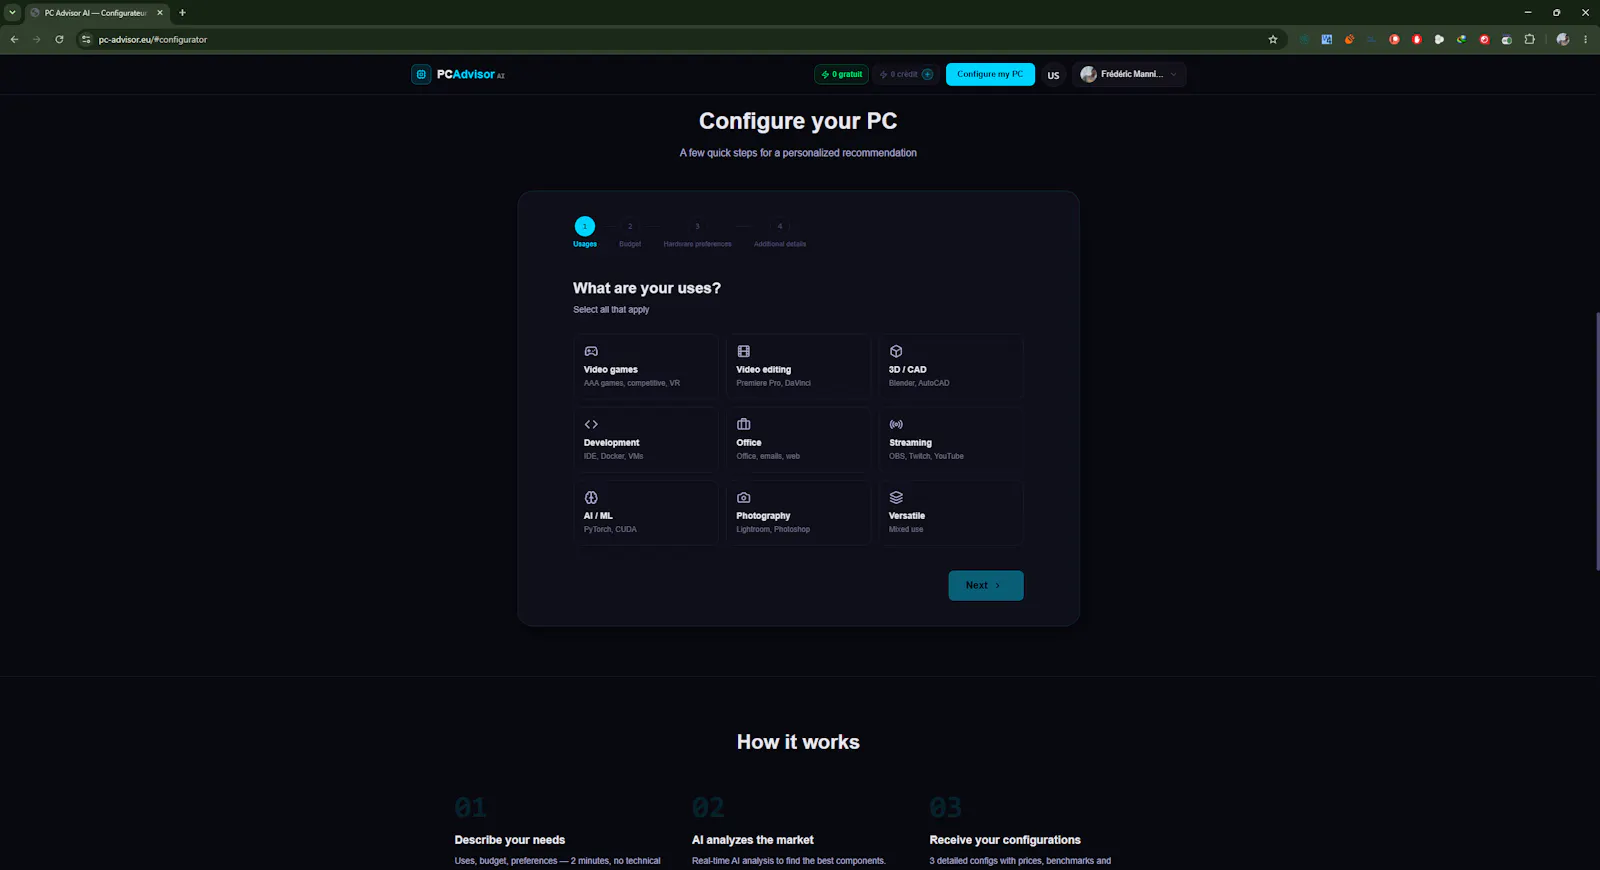Click the blue translate-style extension icon
The width and height of the screenshot is (1600, 870).
point(1326,39)
